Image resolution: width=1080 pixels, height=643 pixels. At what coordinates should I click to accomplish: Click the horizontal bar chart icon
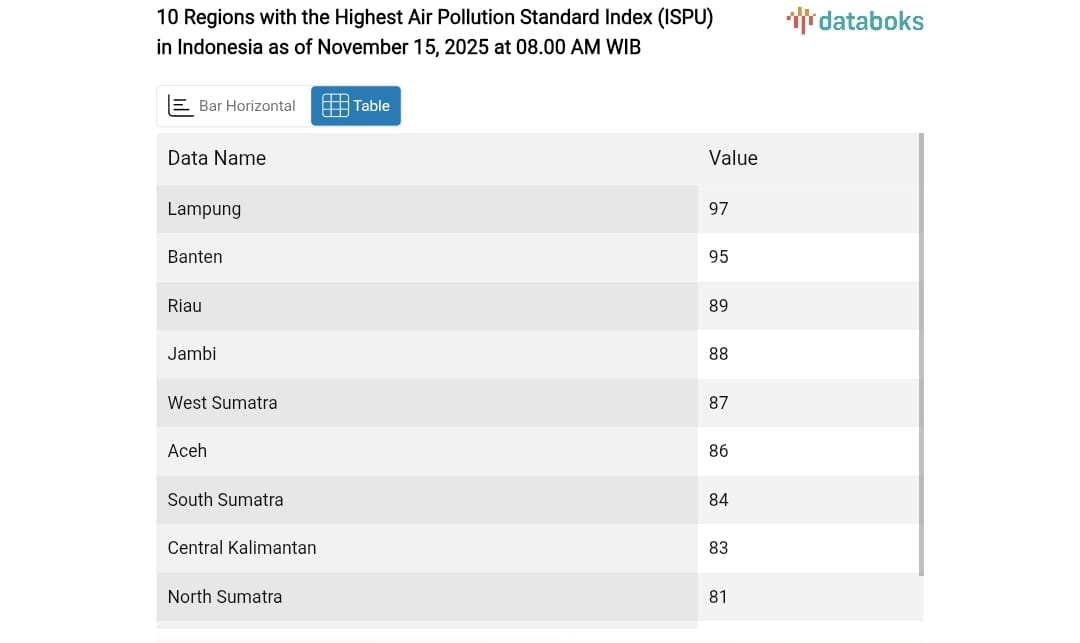point(180,106)
